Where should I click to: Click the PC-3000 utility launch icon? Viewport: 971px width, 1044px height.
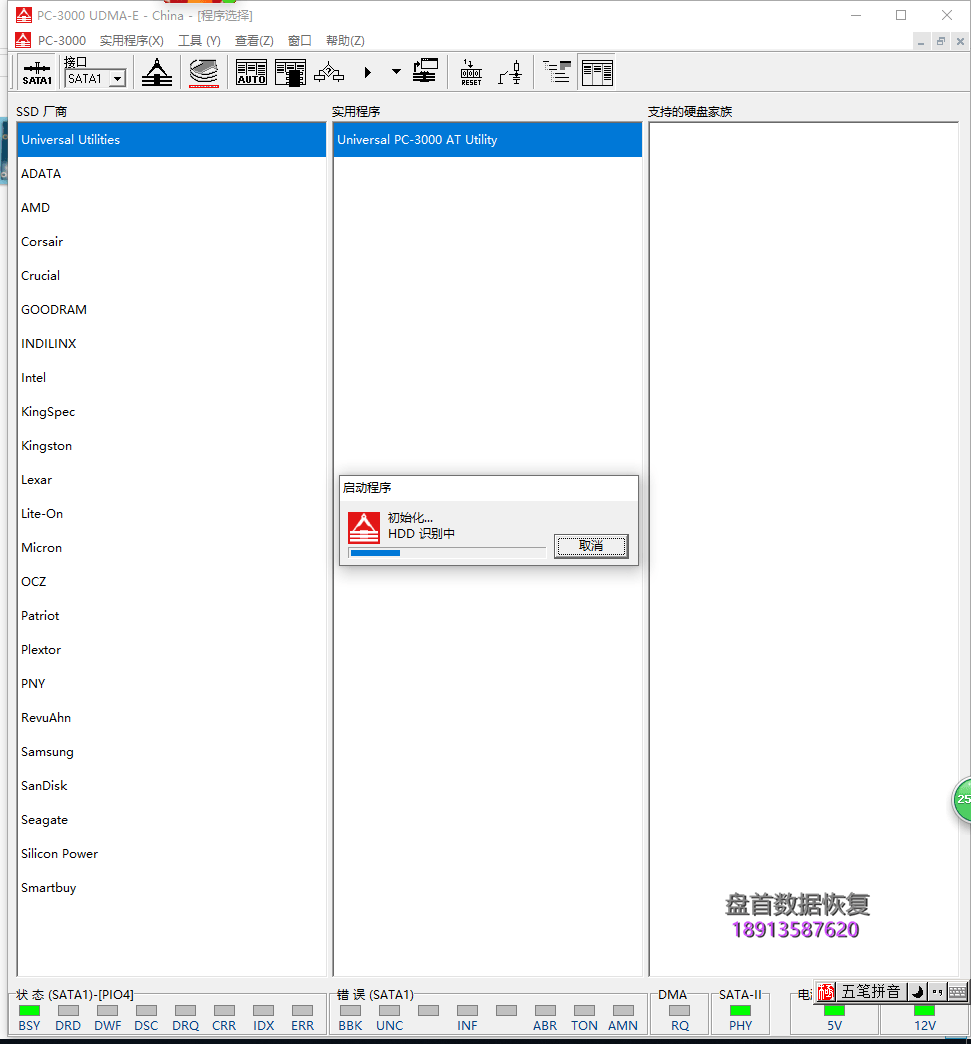point(157,73)
